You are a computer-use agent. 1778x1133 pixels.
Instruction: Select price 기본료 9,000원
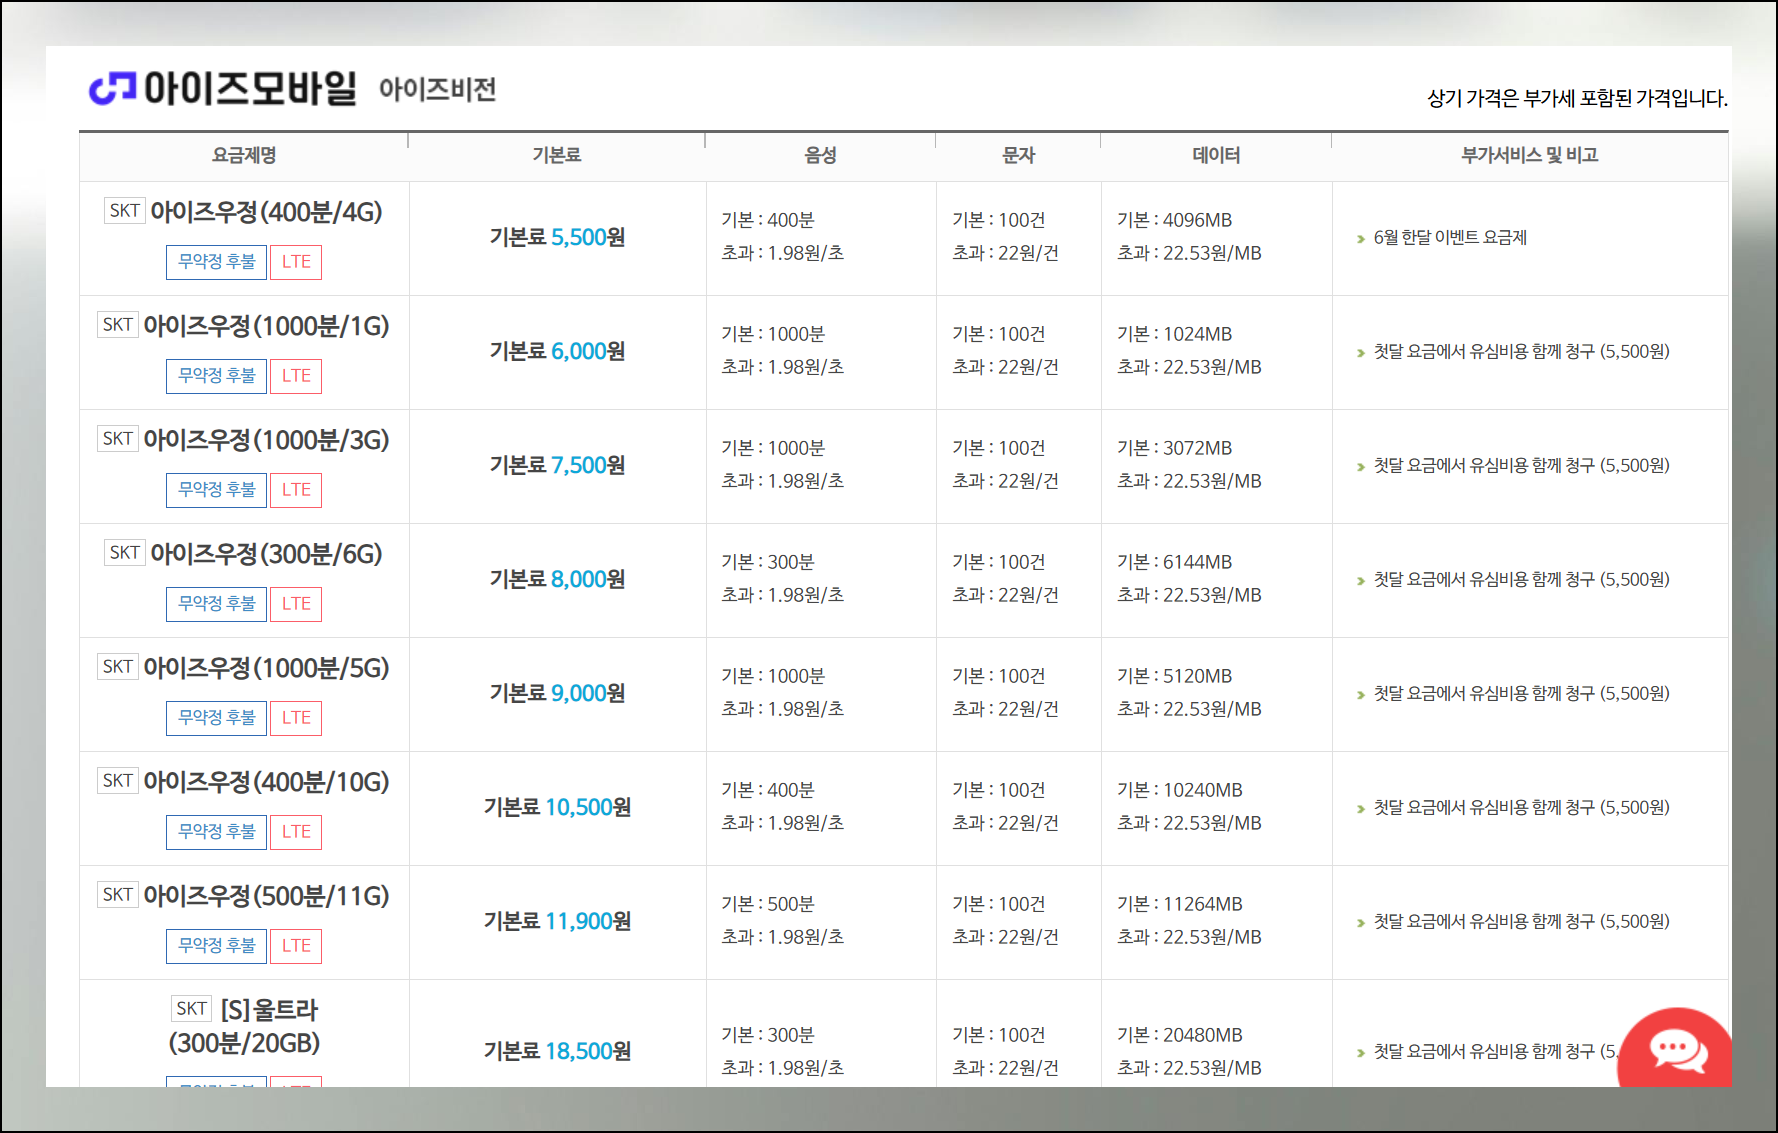pyautogui.click(x=557, y=694)
